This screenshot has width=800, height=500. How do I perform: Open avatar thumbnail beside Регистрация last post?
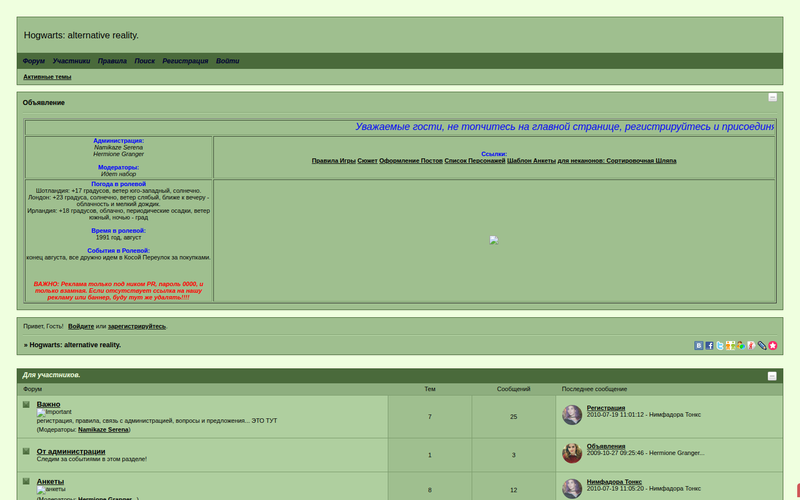(572, 414)
